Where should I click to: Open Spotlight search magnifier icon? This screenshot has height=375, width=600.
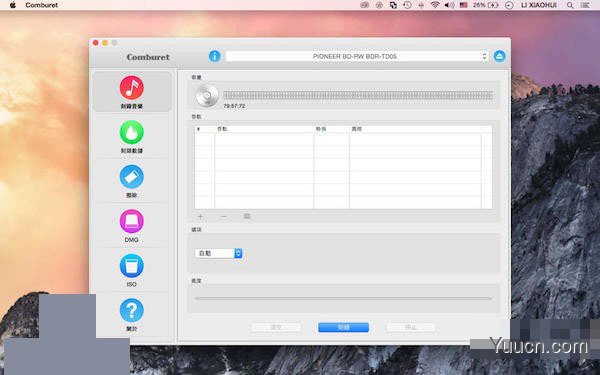pos(570,5)
